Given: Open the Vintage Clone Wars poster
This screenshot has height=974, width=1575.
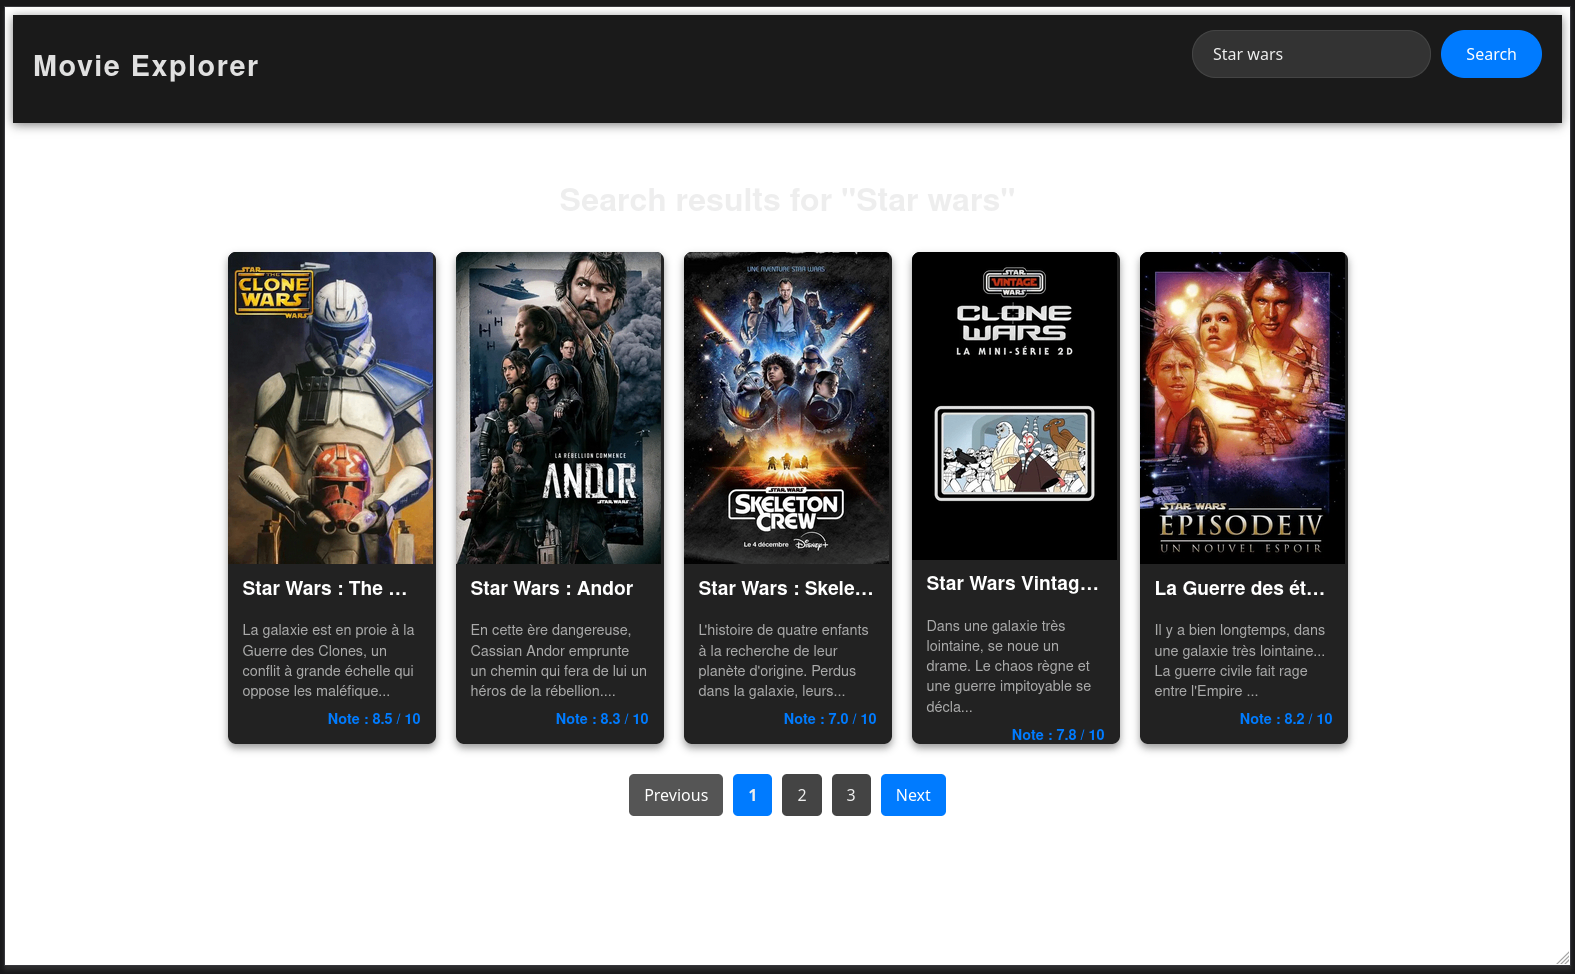Looking at the screenshot, I should [1016, 406].
